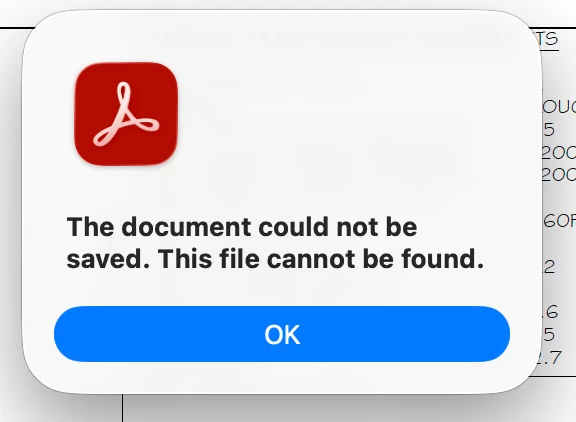Click the red Adobe Acrobat app icon
This screenshot has width=576, height=422.
(126, 114)
